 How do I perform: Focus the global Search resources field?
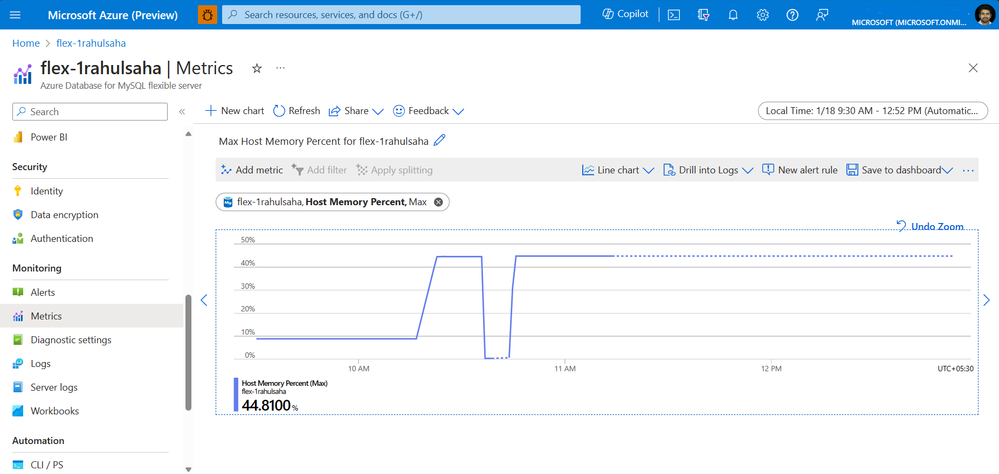click(401, 14)
